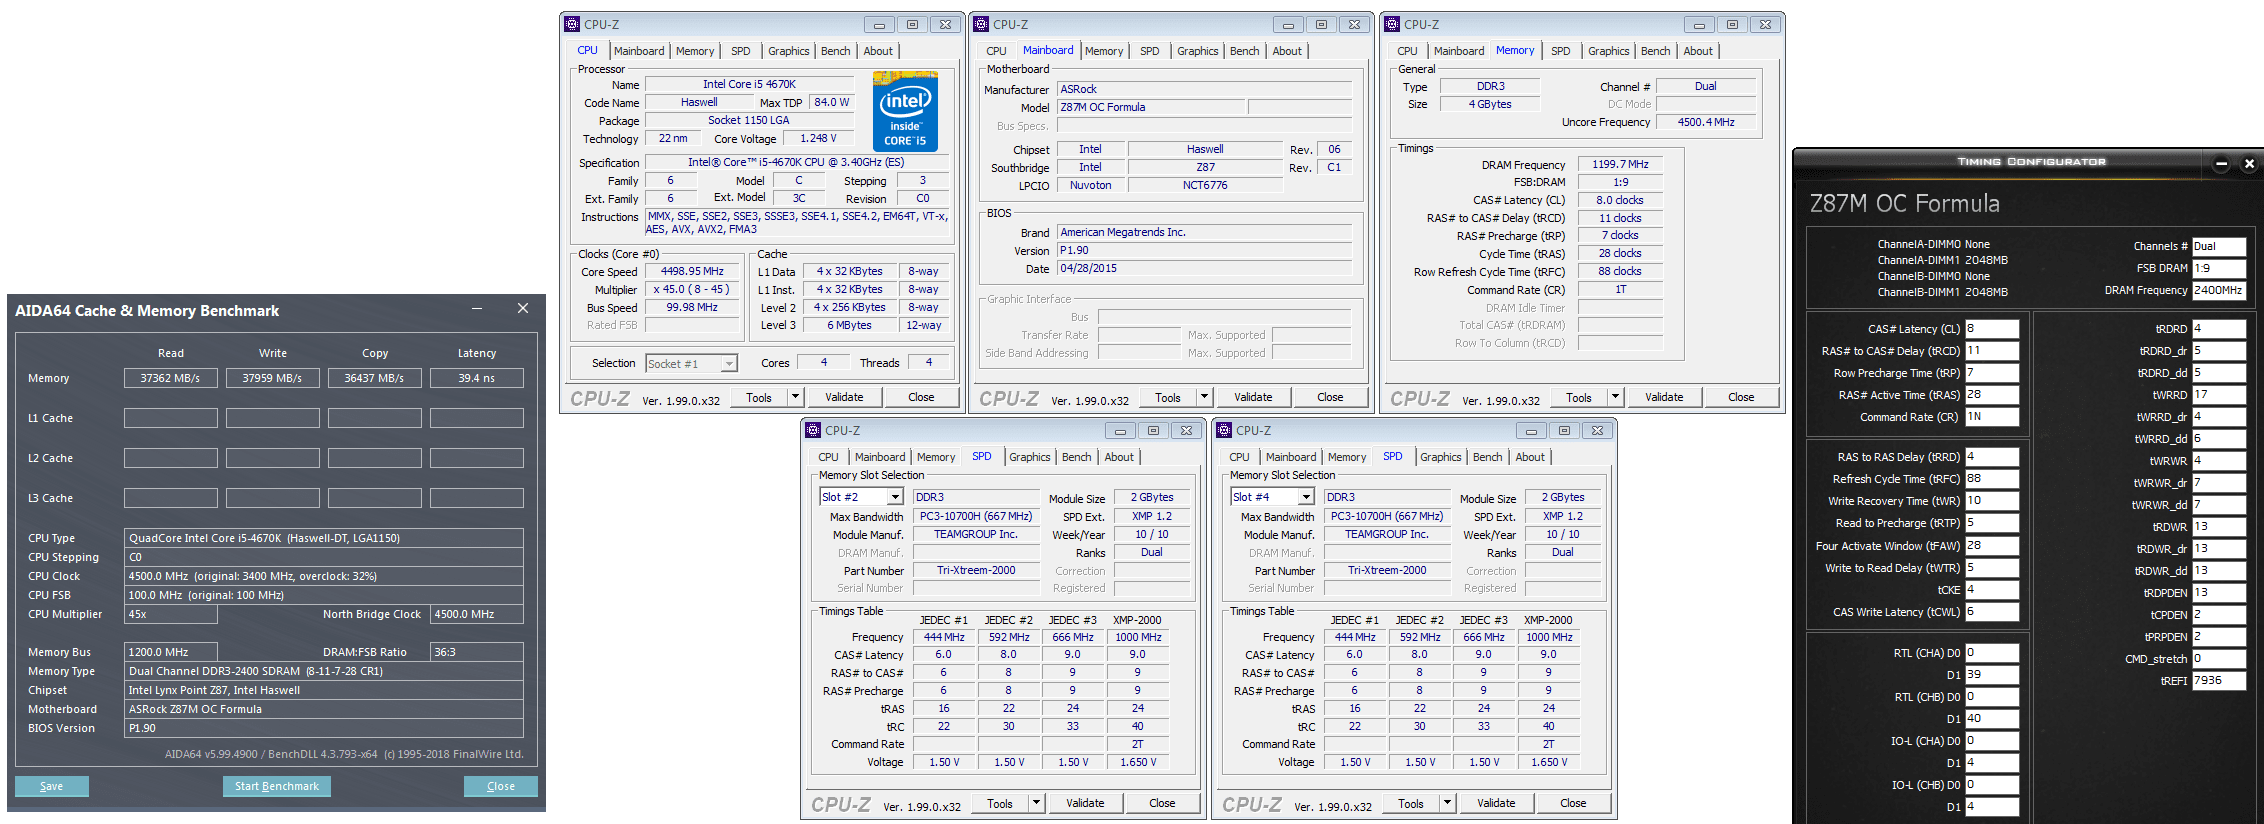
Task: Expand the Tools arrow in the CPU-Z Memory window
Action: (x=1615, y=397)
